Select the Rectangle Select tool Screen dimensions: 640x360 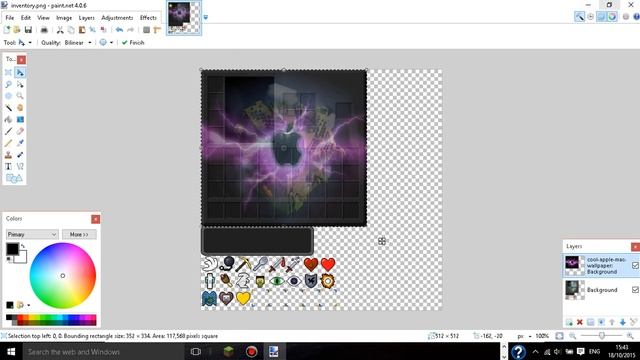pos(8,72)
